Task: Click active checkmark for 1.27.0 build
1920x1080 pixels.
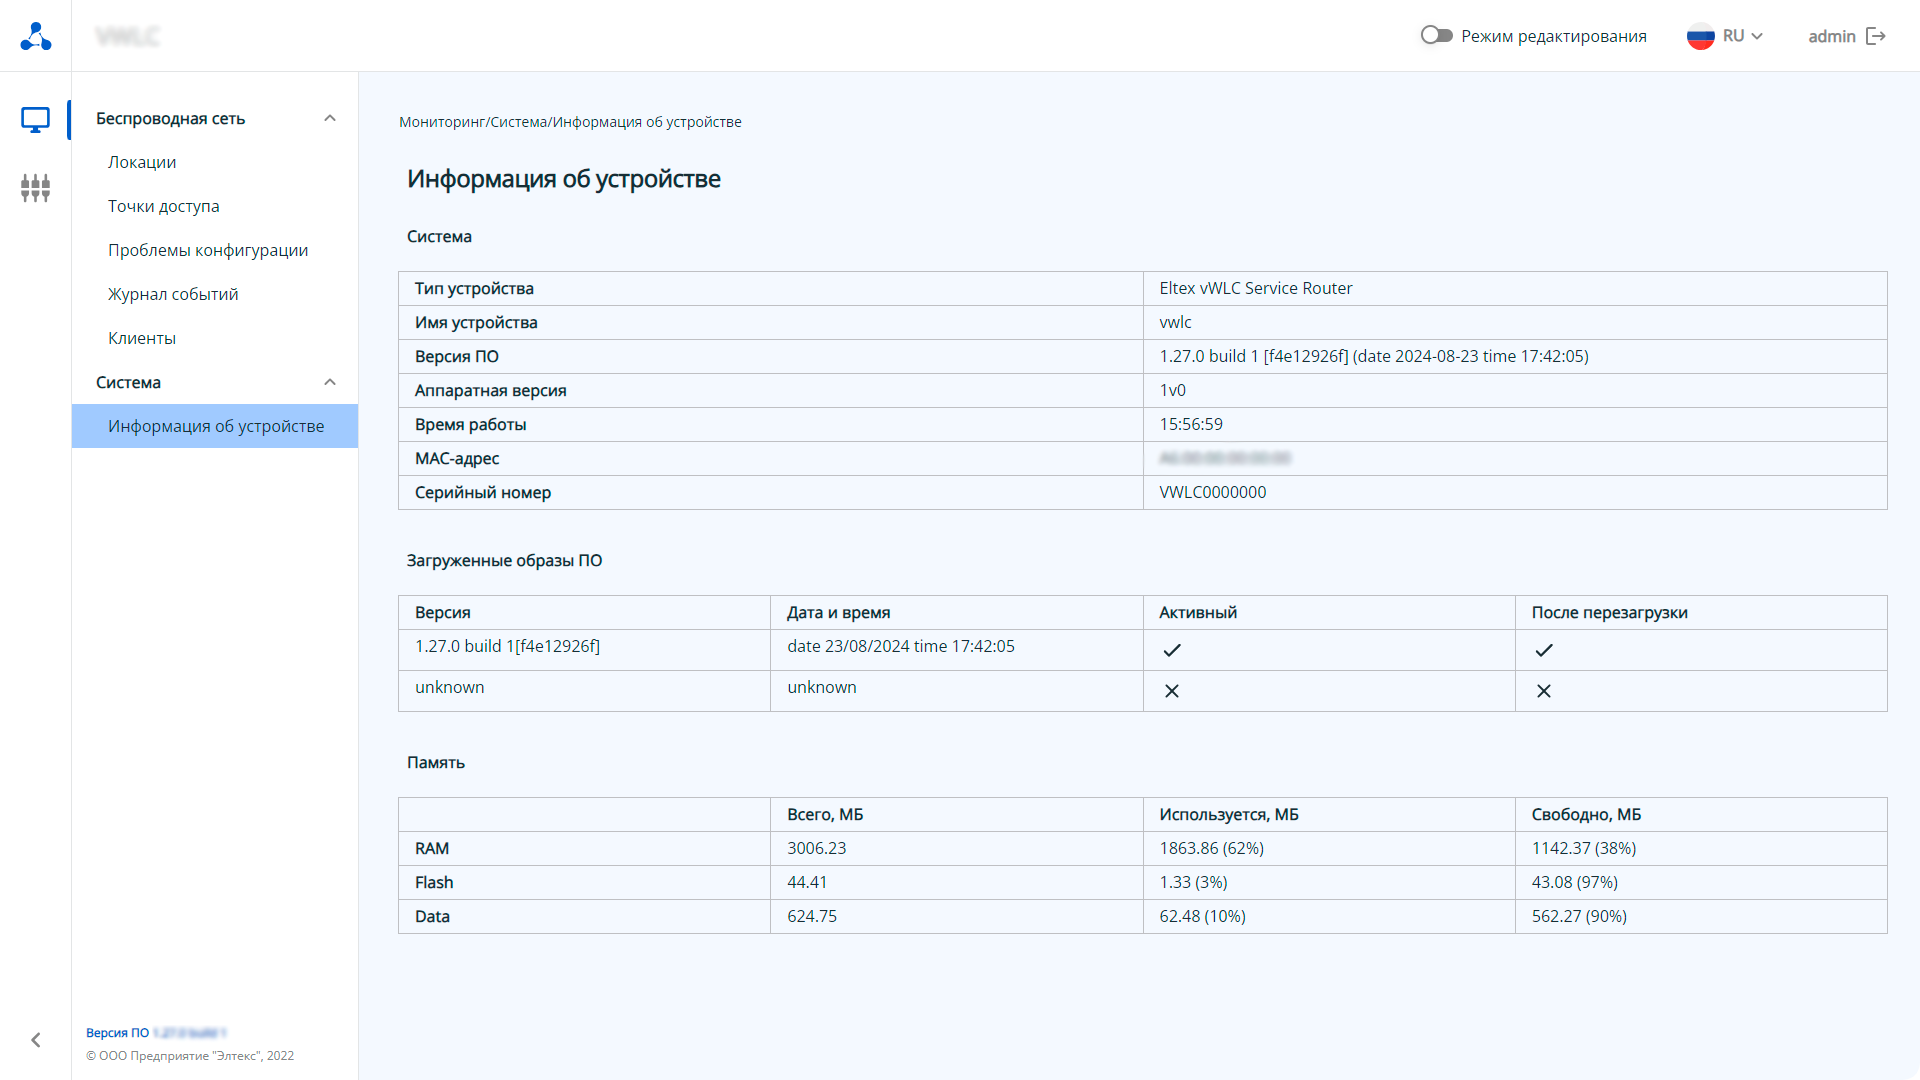Action: [x=1172, y=650]
